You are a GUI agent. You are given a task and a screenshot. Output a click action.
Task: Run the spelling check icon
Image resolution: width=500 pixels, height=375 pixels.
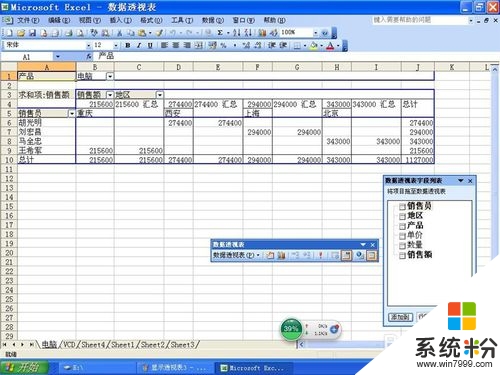click(x=94, y=33)
